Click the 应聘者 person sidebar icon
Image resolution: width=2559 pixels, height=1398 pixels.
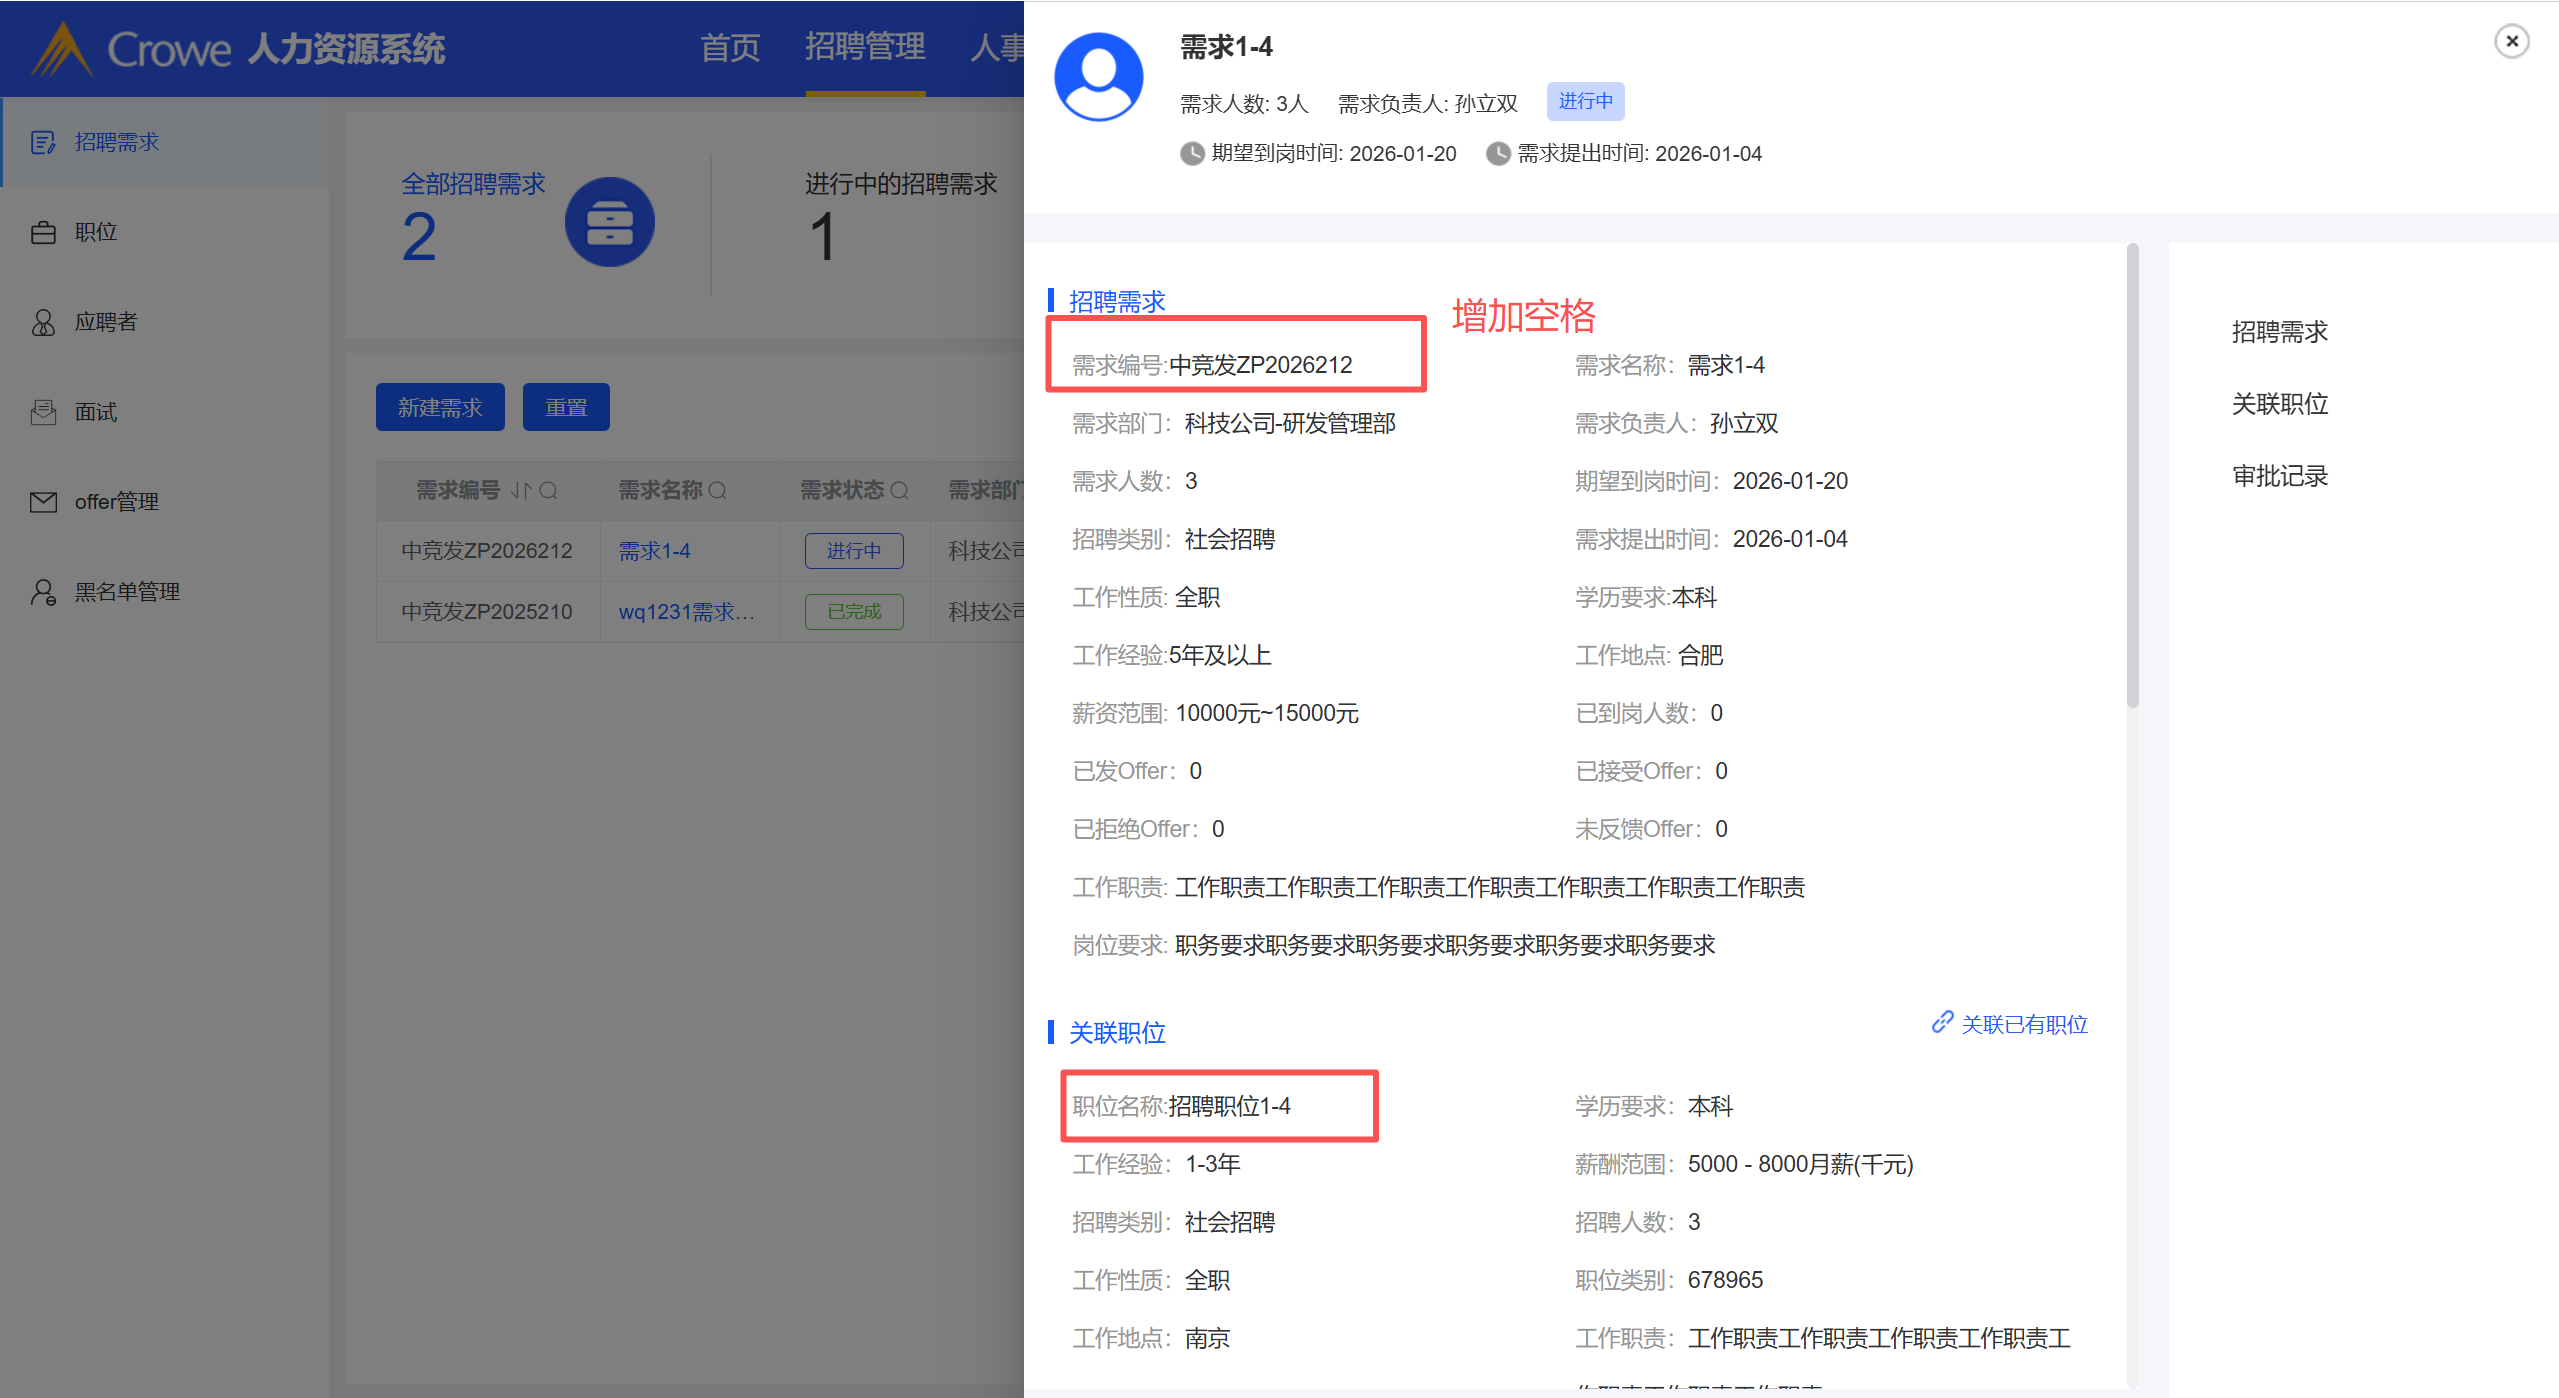[43, 322]
